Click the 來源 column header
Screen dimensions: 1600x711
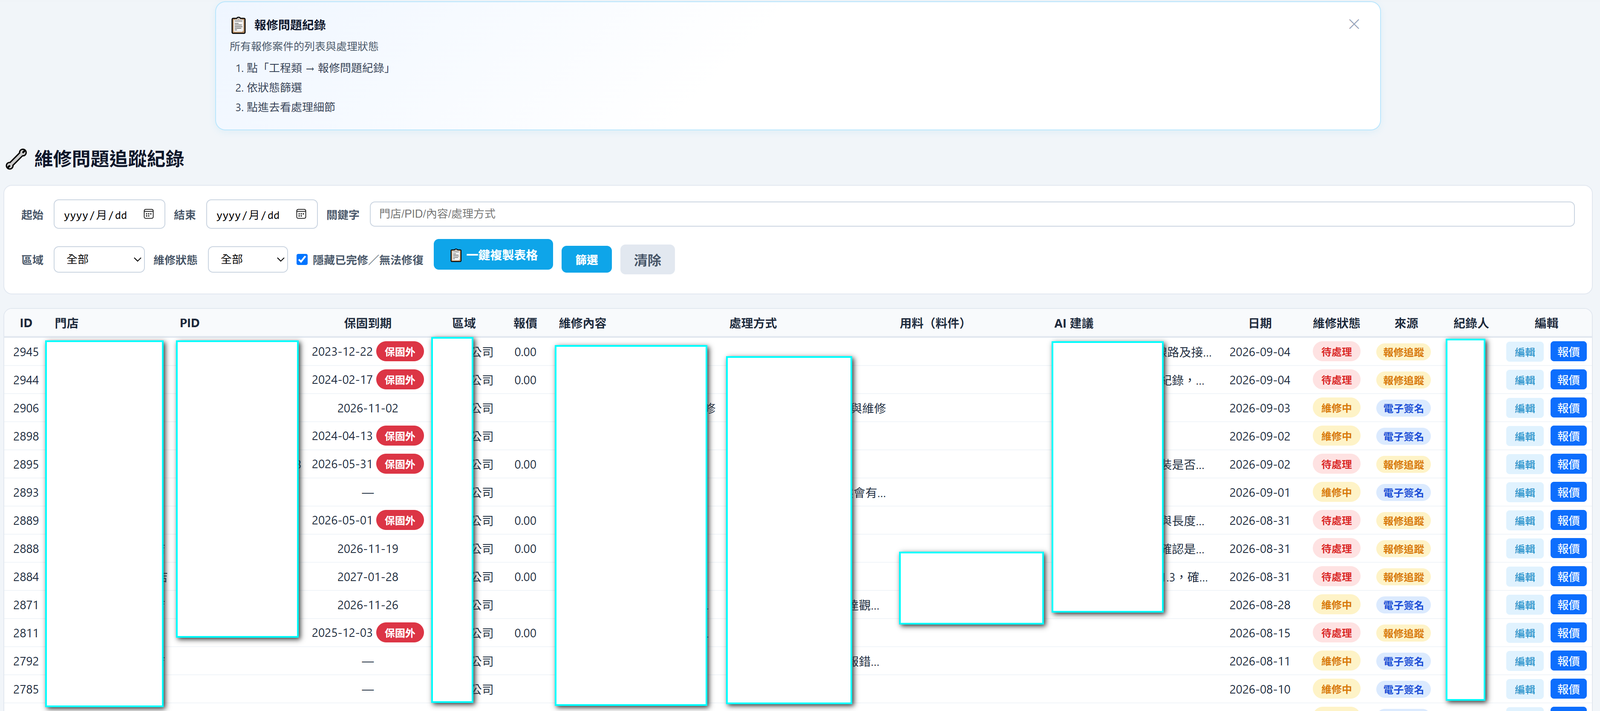click(1406, 323)
